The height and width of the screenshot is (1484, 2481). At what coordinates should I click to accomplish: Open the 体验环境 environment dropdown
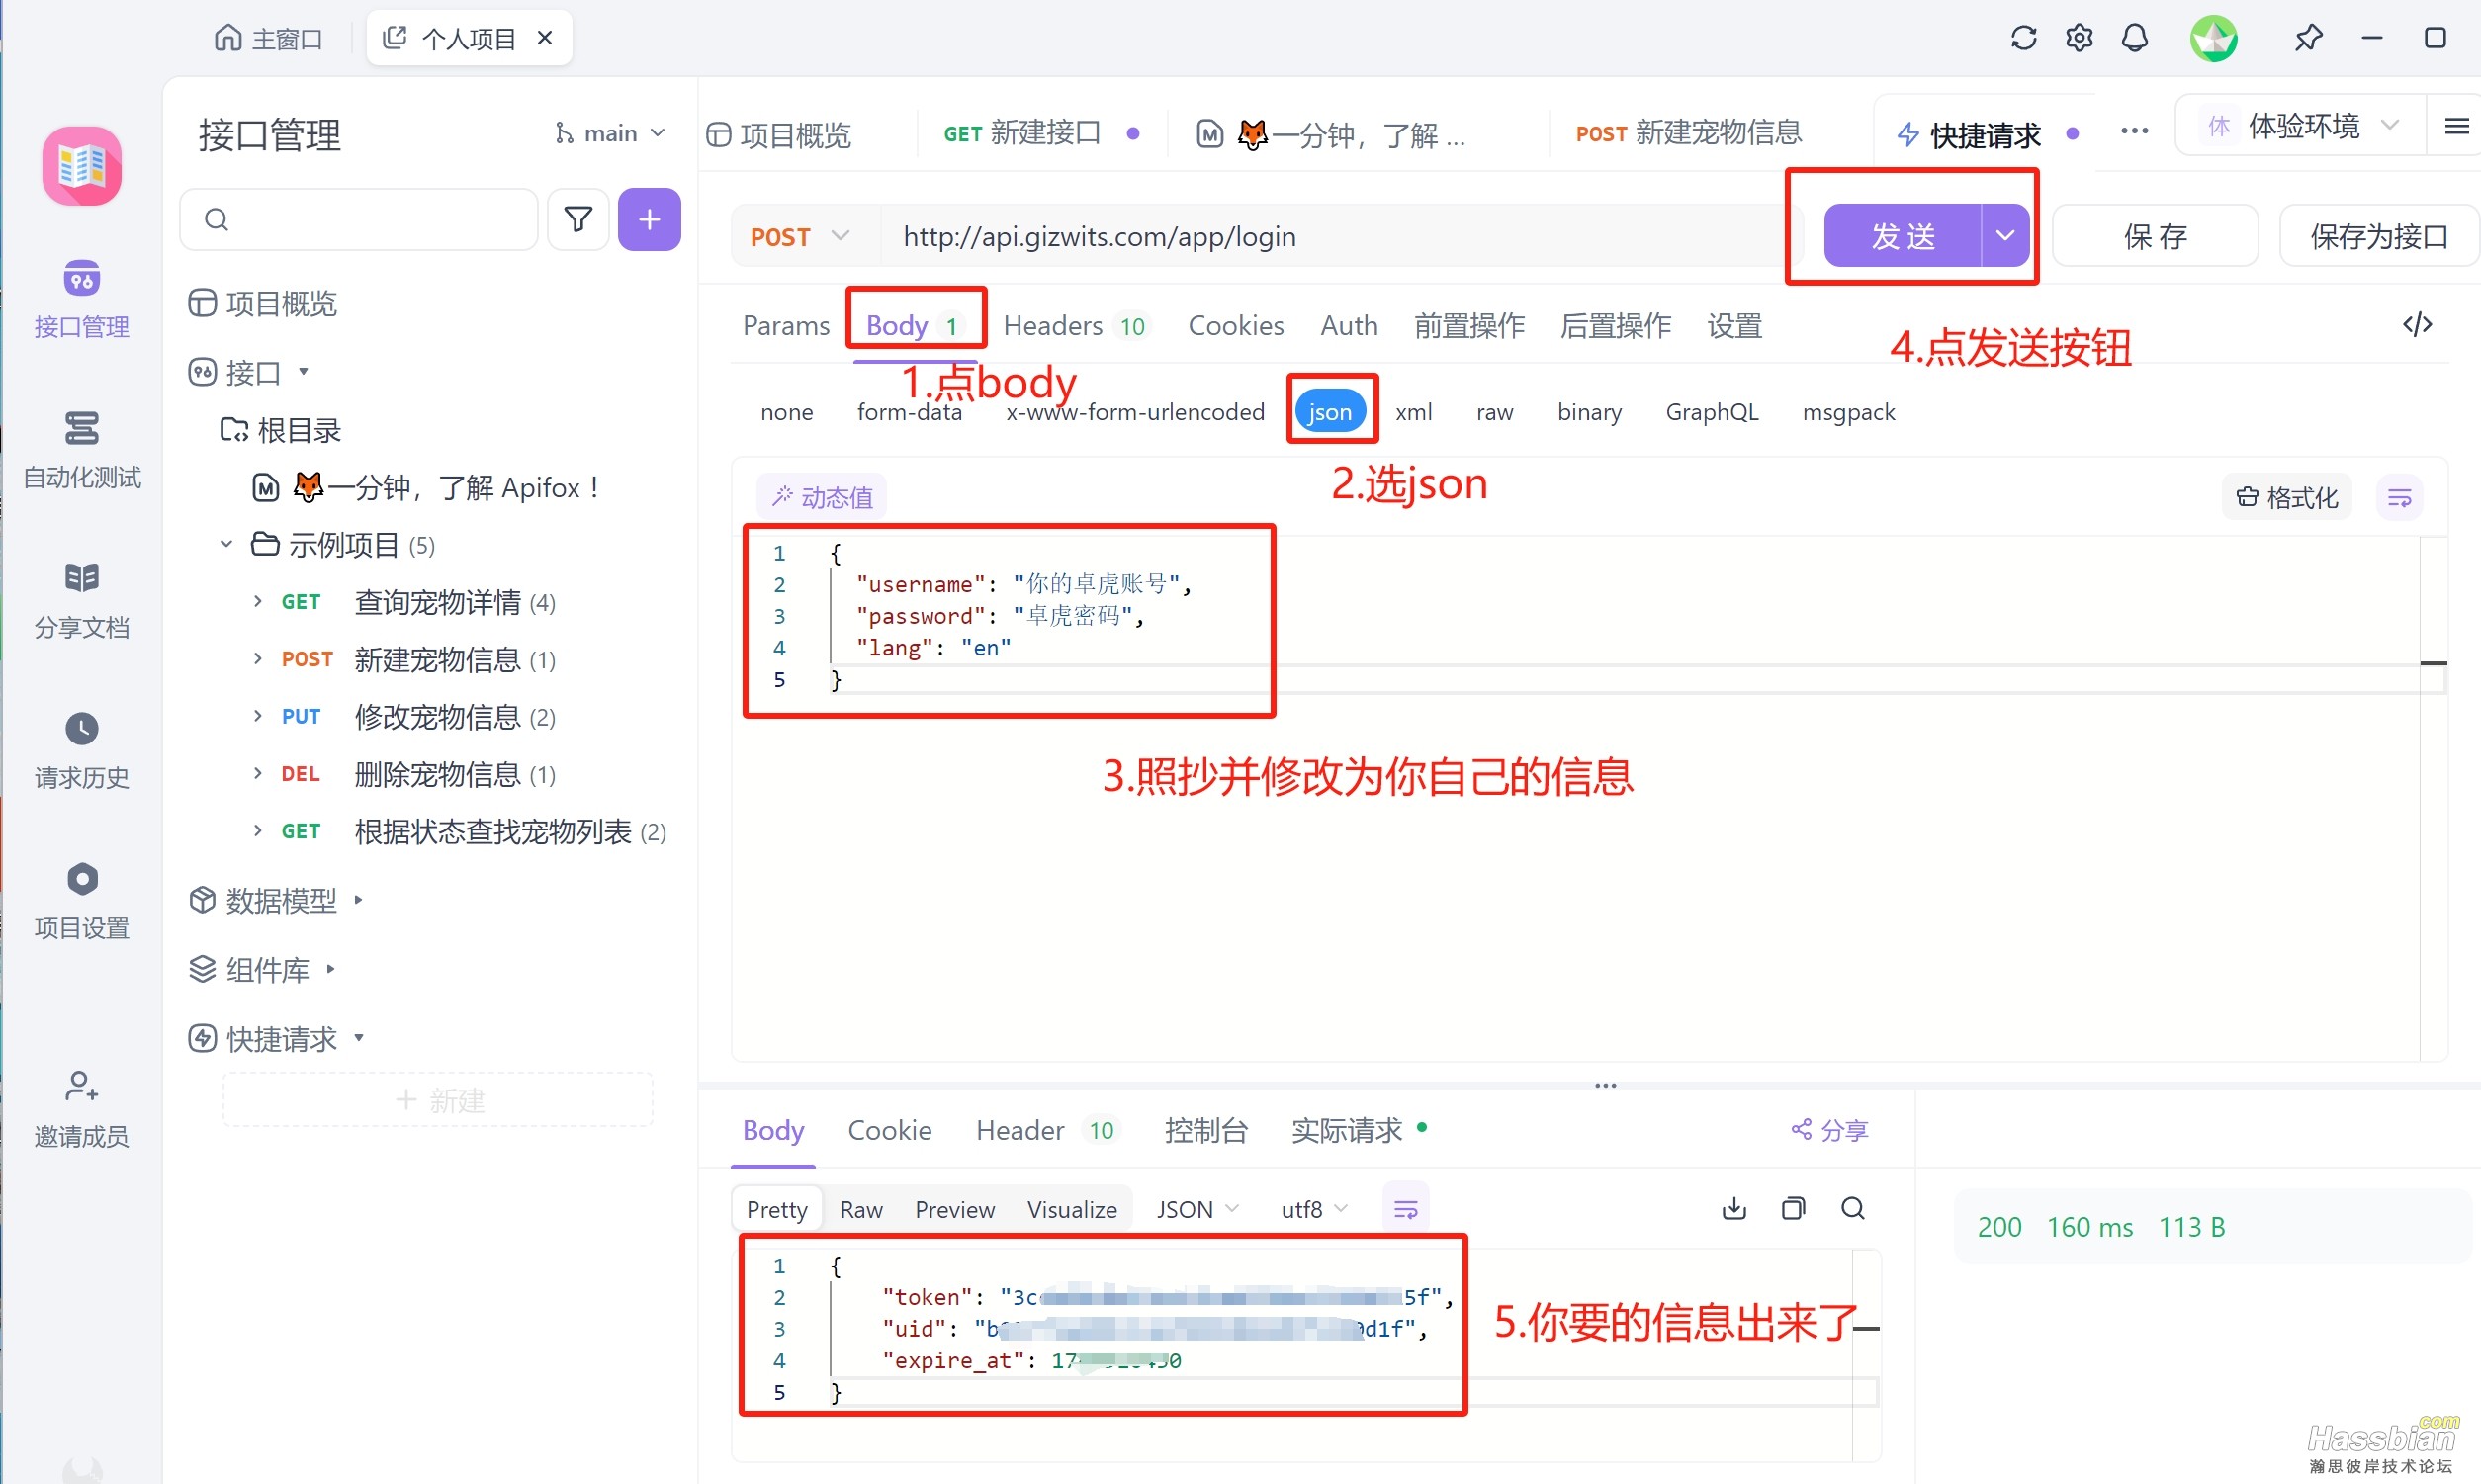pyautogui.click(x=2300, y=125)
